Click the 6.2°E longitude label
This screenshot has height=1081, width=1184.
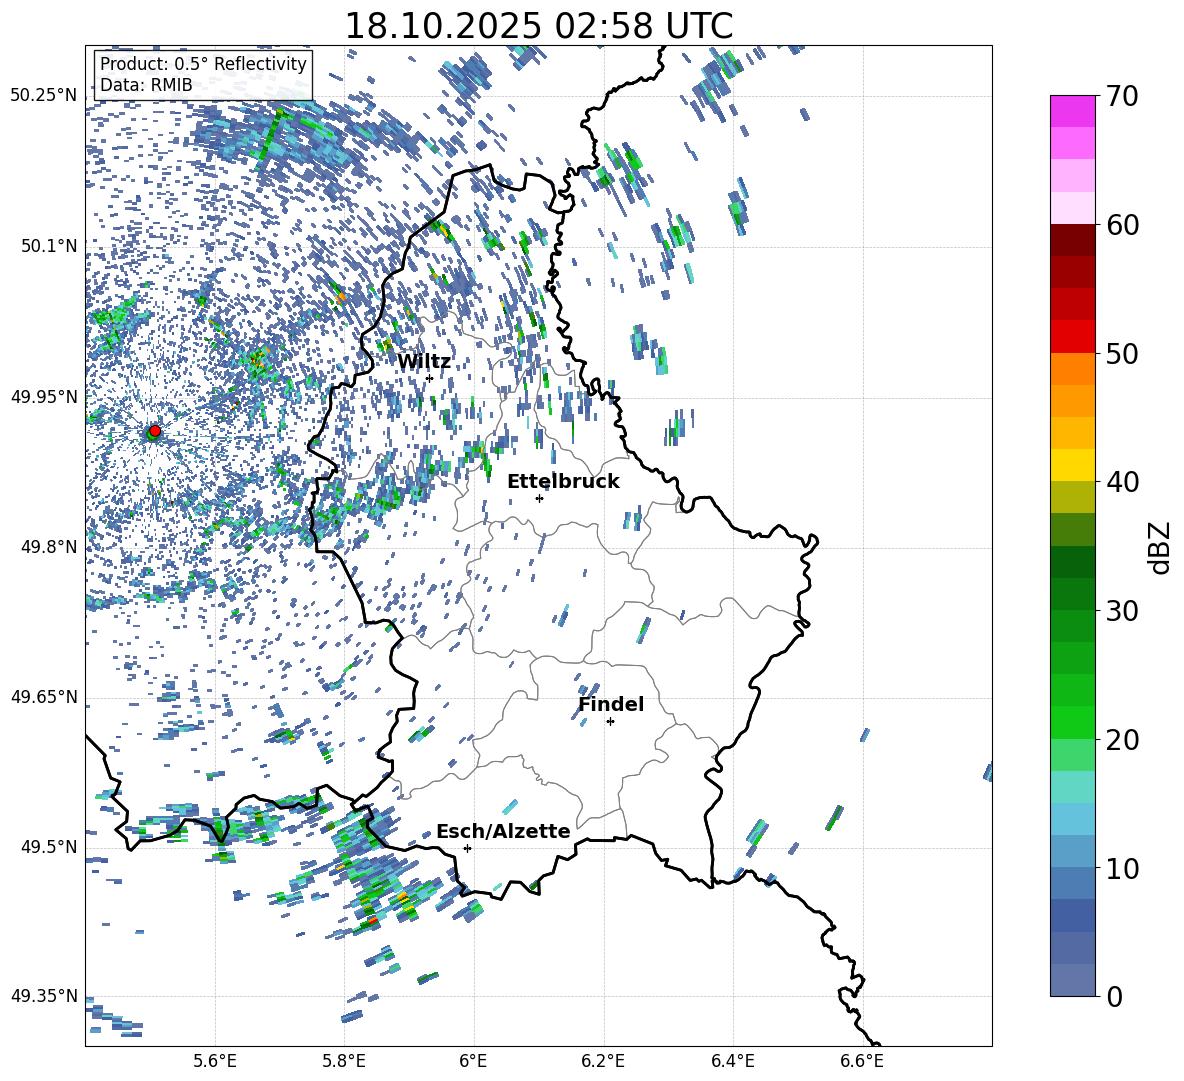(603, 1061)
